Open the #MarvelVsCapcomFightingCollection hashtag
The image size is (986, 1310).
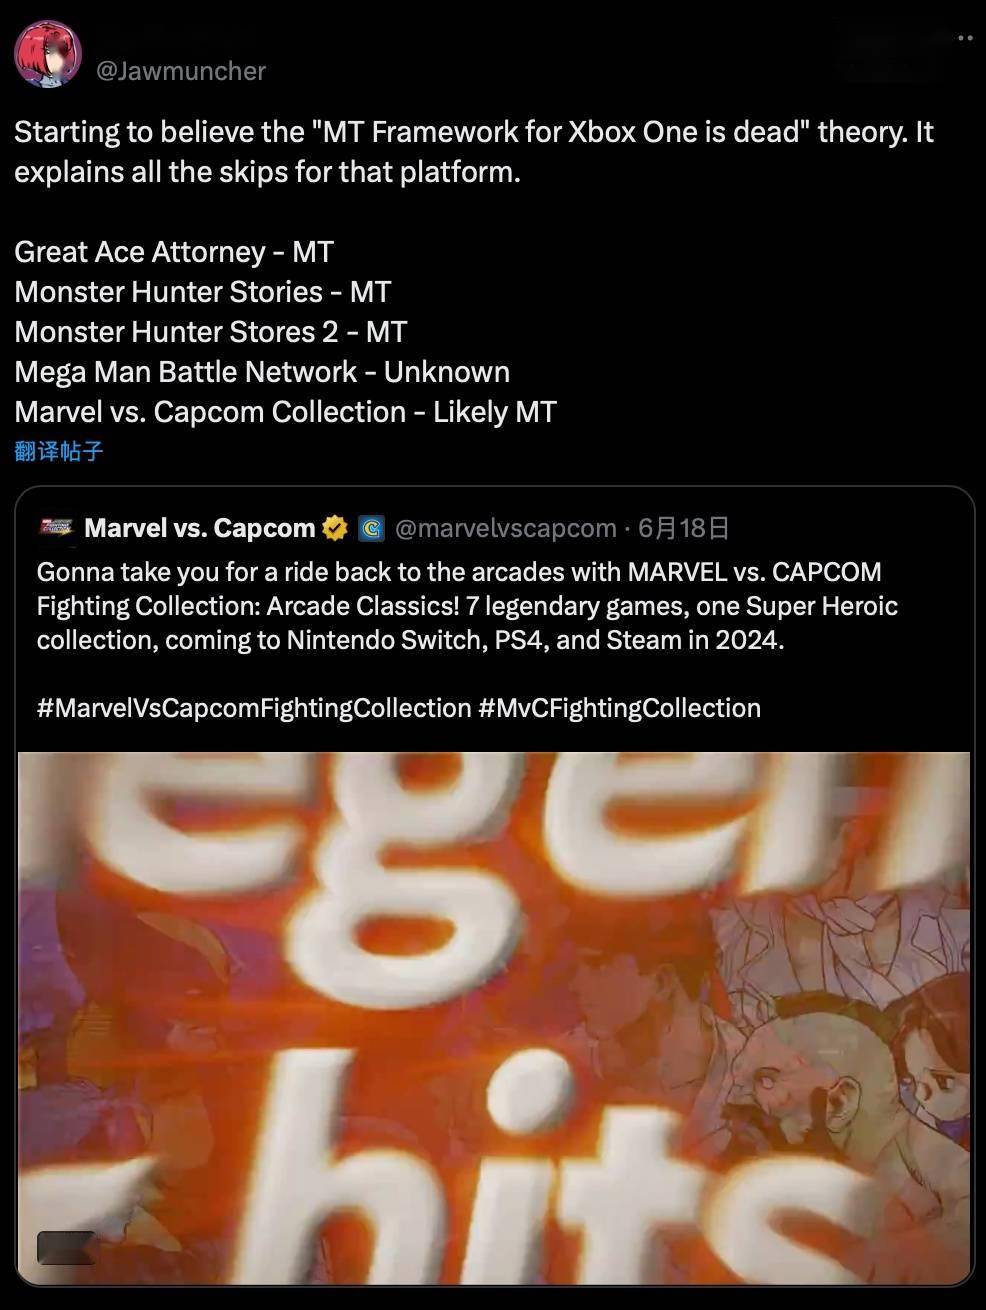254,708
